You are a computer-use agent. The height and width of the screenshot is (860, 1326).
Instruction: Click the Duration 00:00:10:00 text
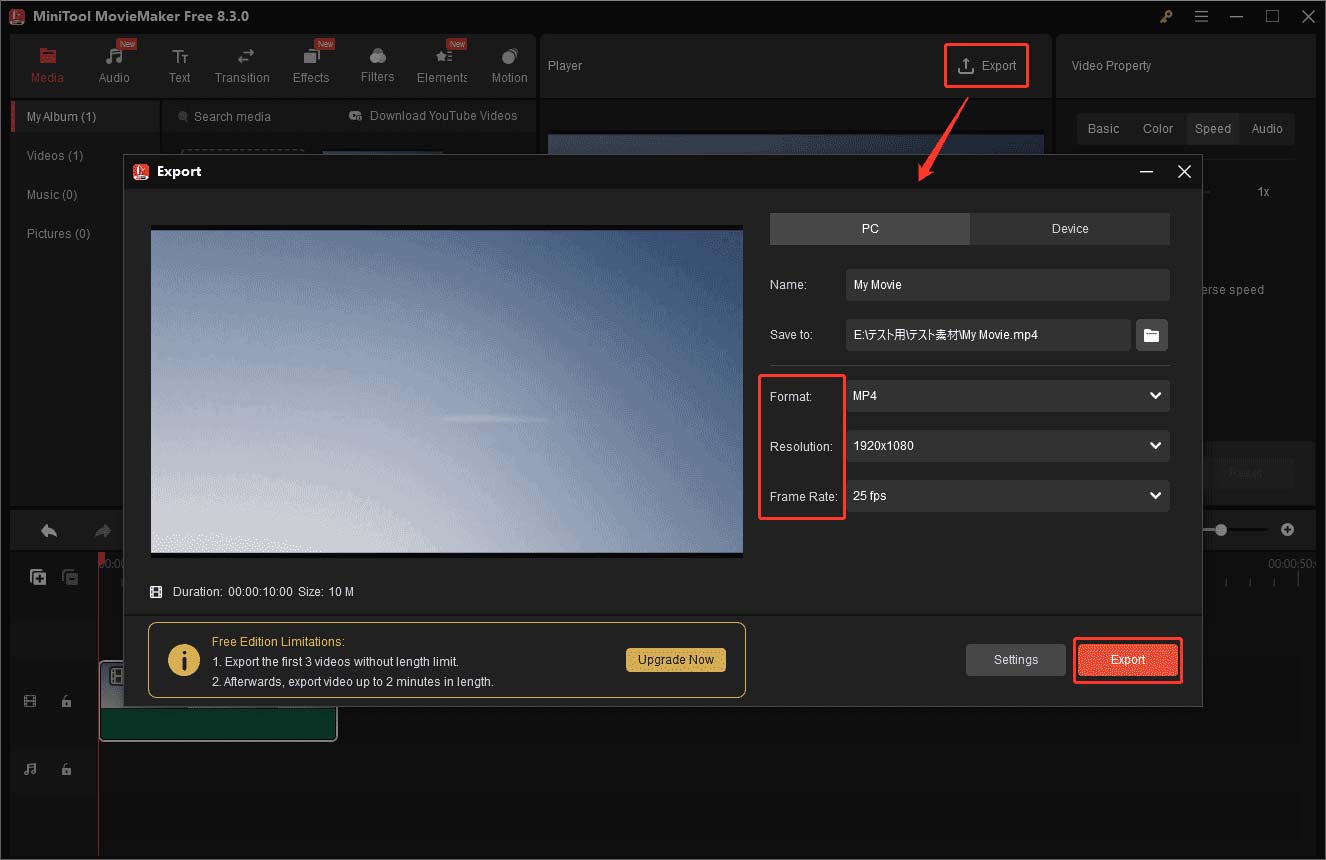(233, 592)
